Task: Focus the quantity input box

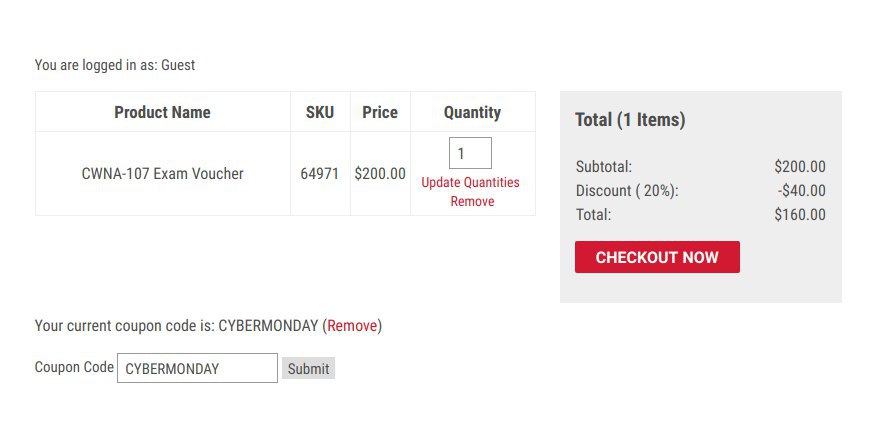Action: (470, 153)
